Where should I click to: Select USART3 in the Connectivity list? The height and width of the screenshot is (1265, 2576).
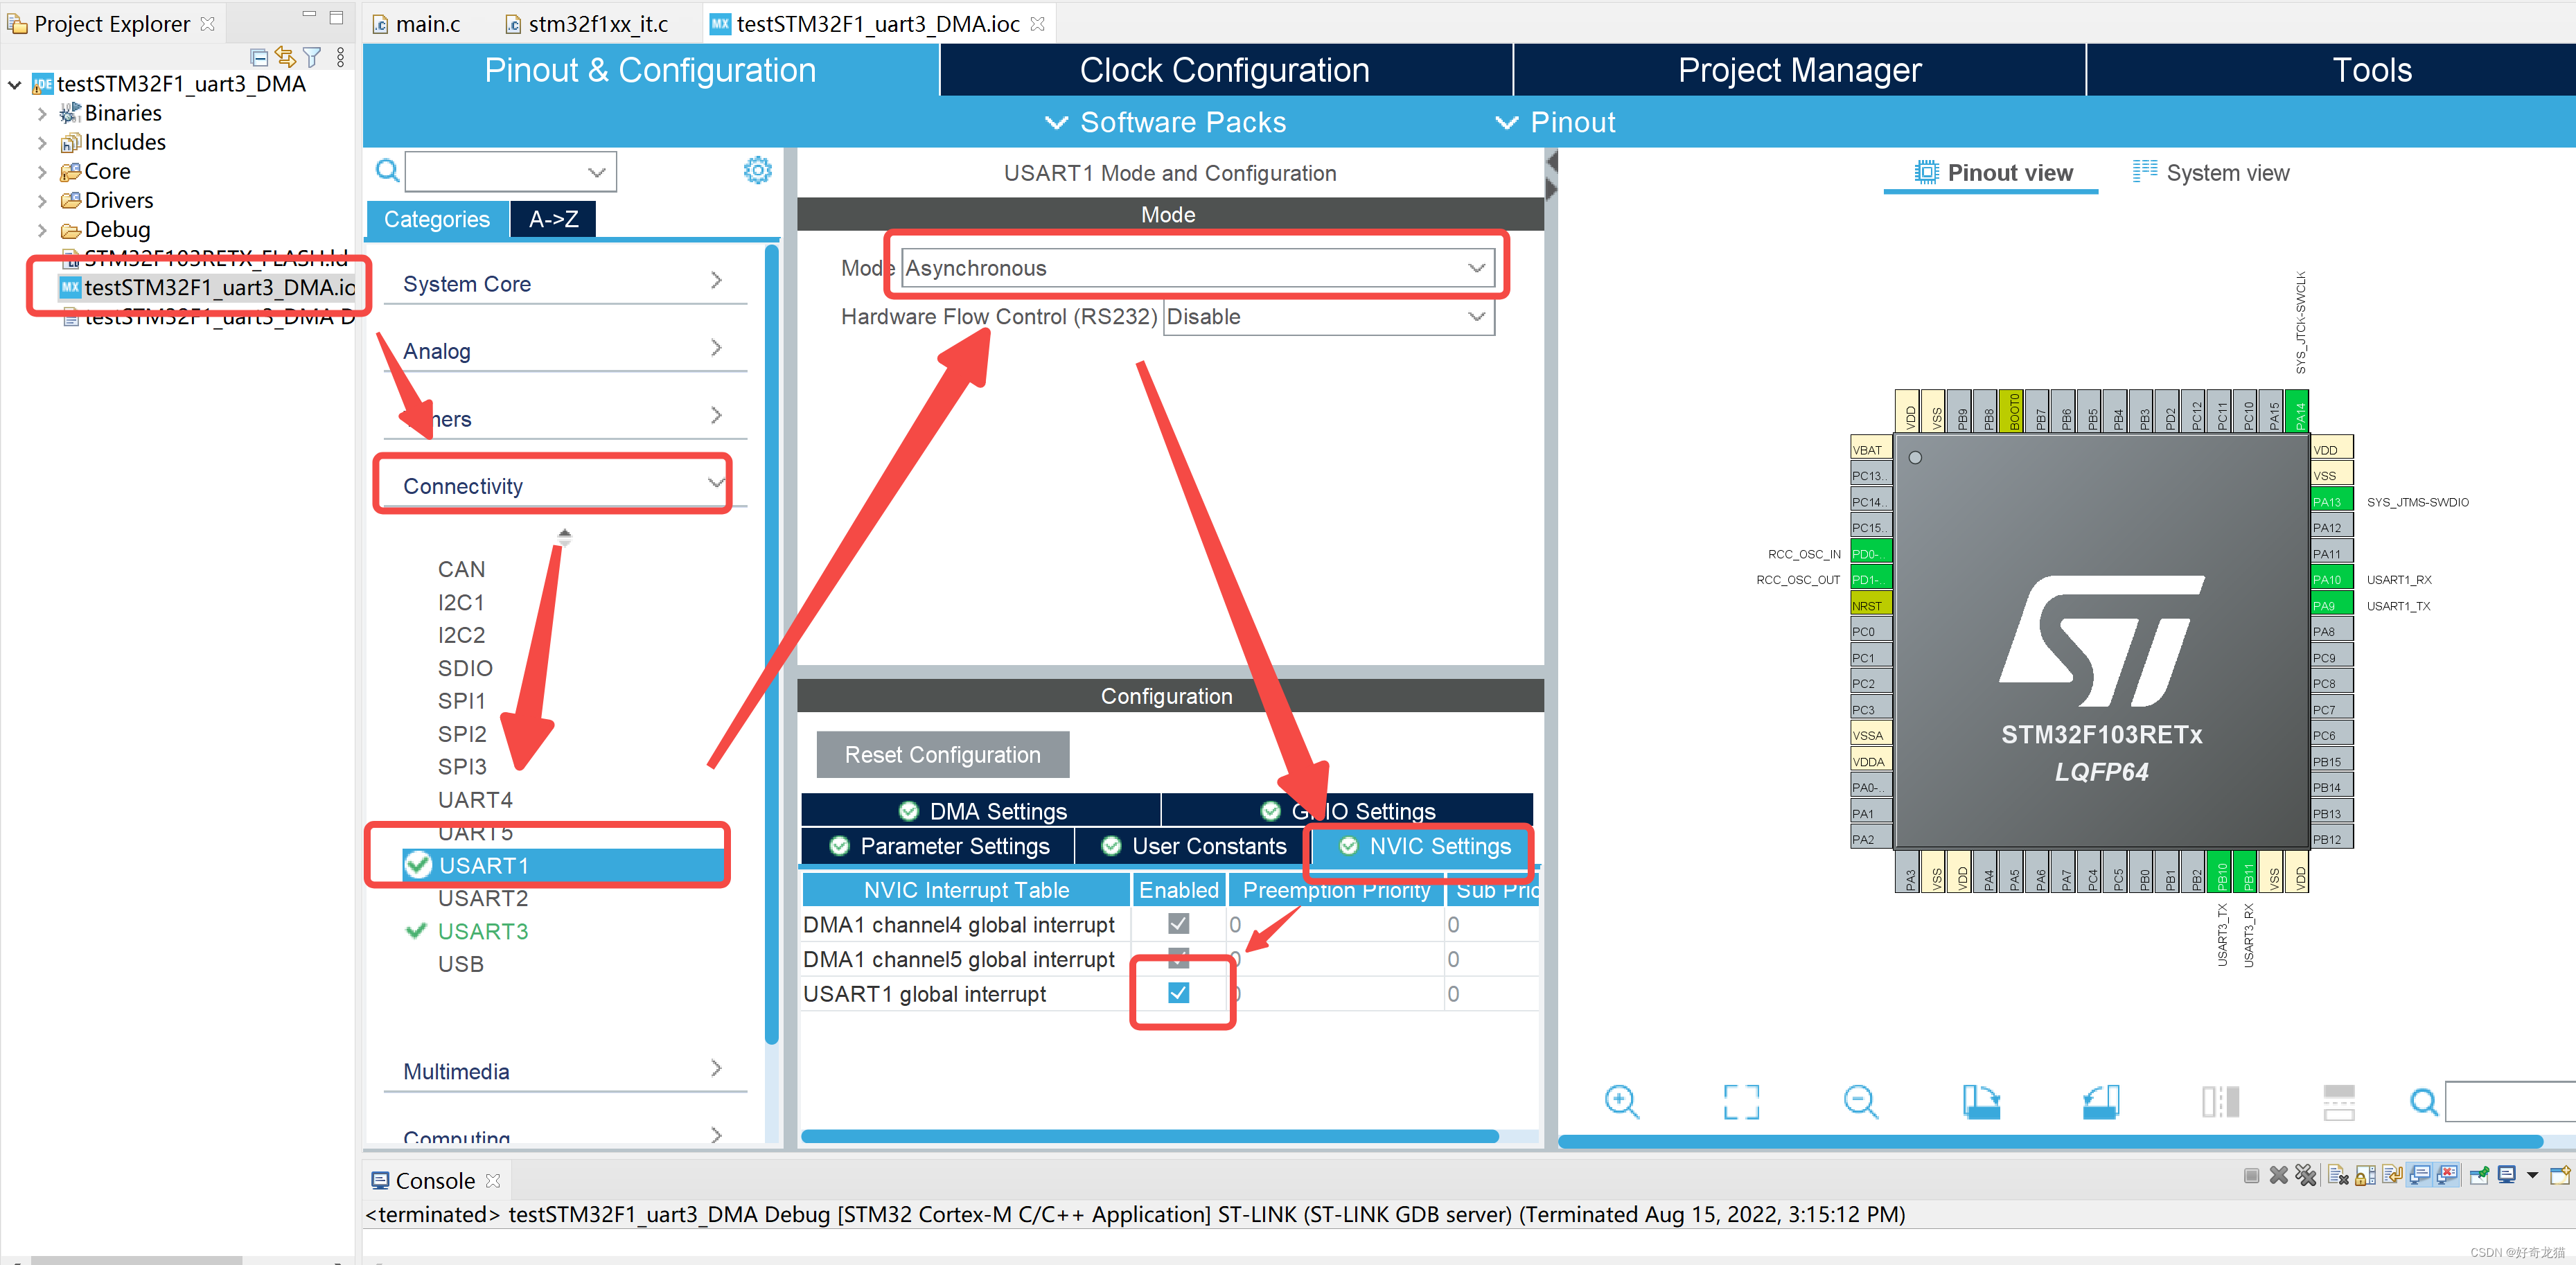pos(483,931)
